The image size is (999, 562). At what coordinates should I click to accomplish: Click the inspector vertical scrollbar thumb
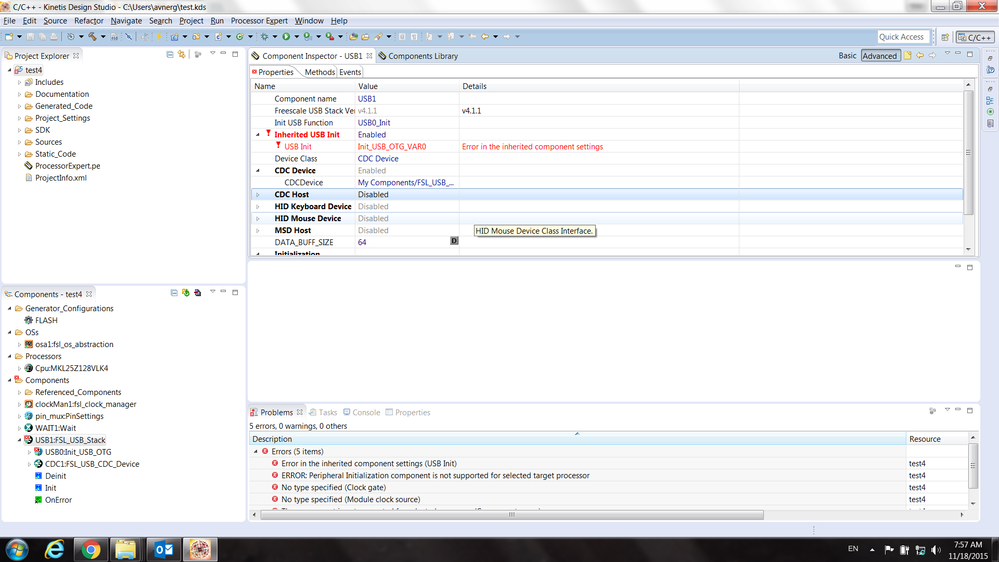[968, 152]
